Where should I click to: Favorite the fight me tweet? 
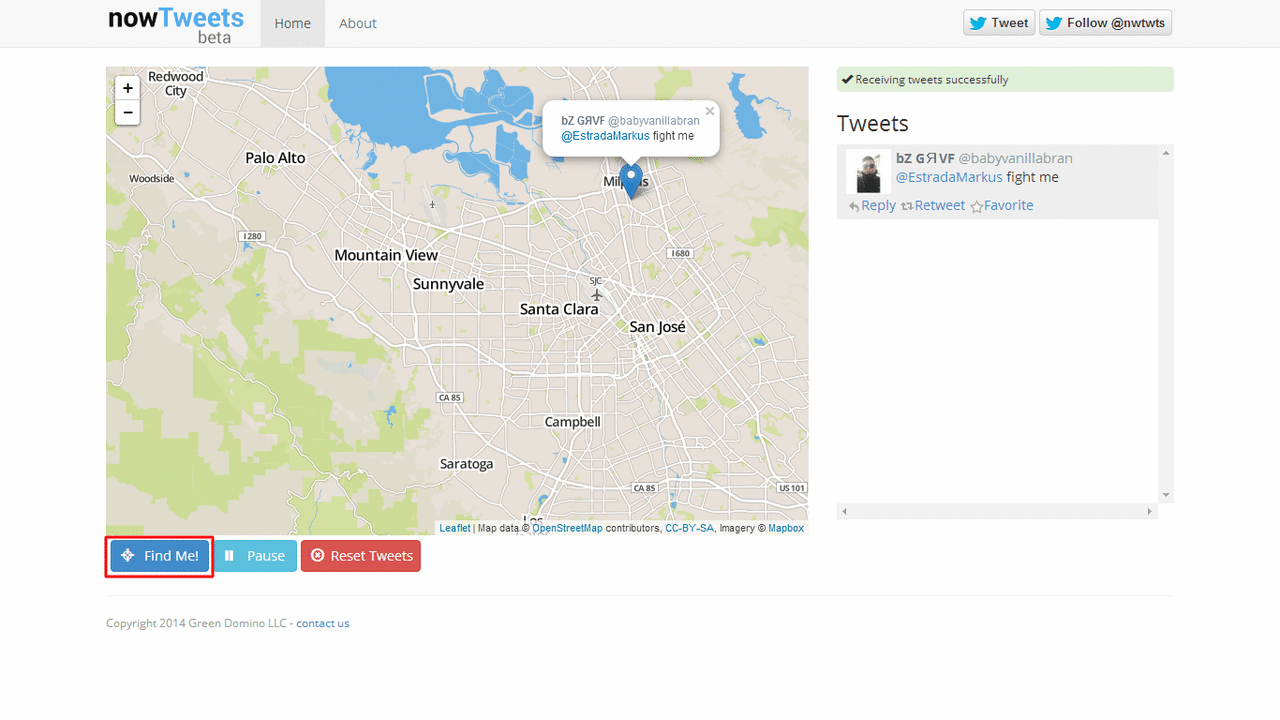point(1002,205)
